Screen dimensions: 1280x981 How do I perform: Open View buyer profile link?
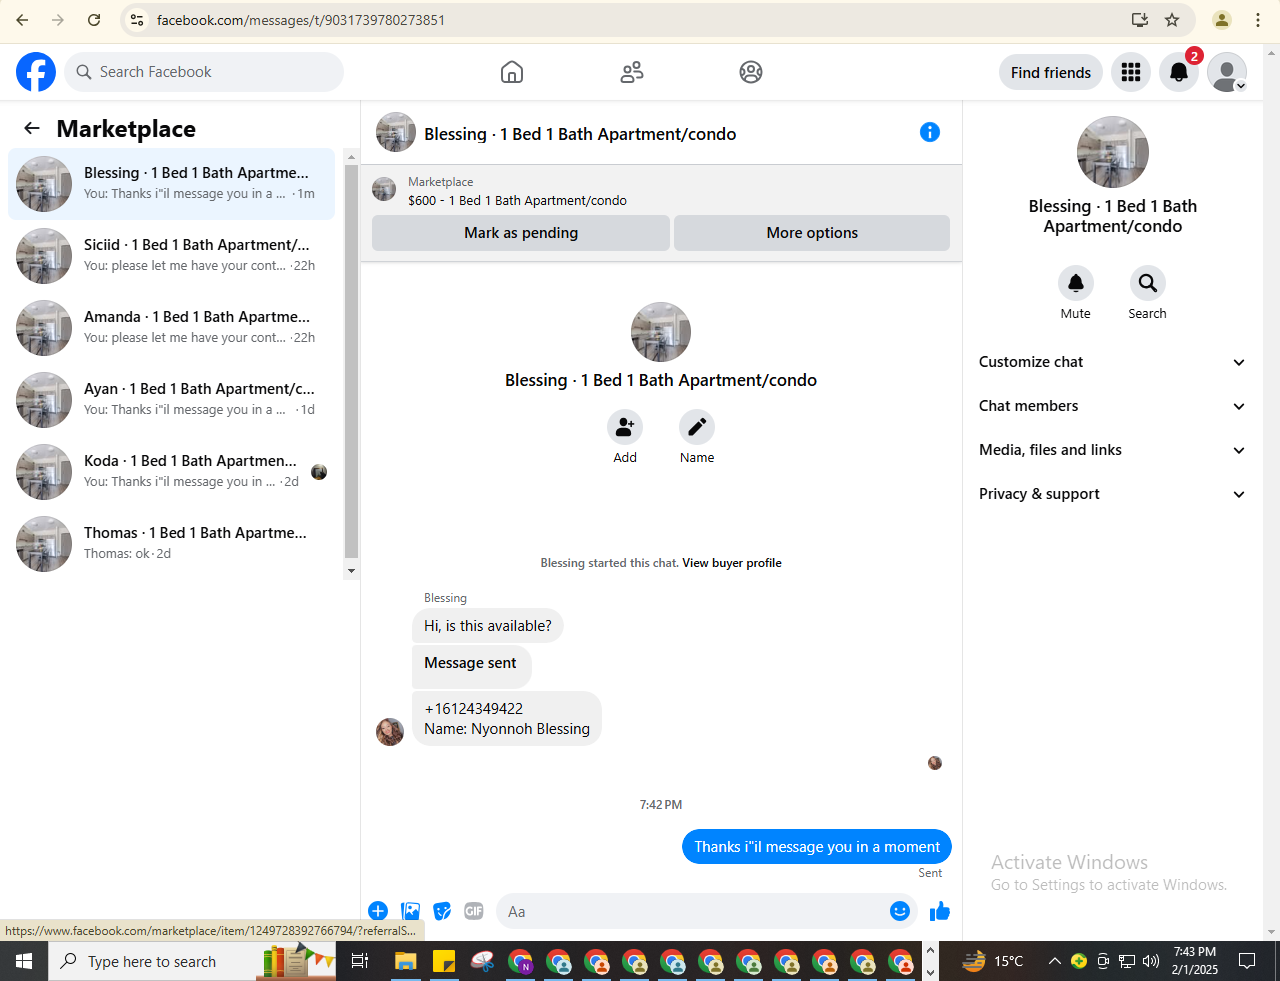pyautogui.click(x=732, y=563)
